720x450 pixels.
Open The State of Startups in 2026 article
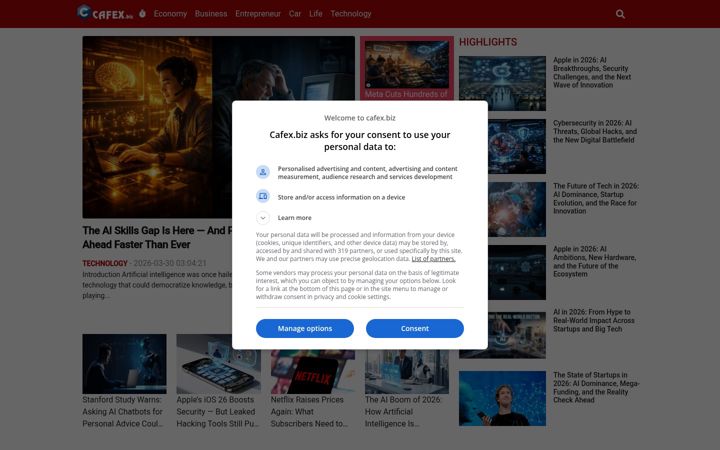(596, 388)
